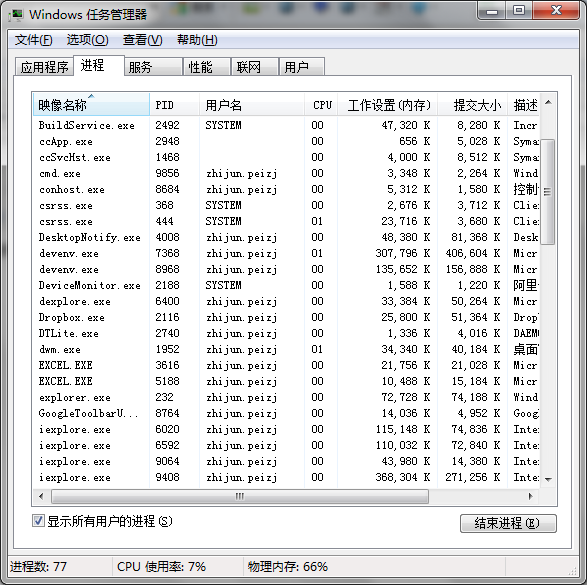
Task: Click the horizontal scrollbar left arrow
Action: click(41, 496)
